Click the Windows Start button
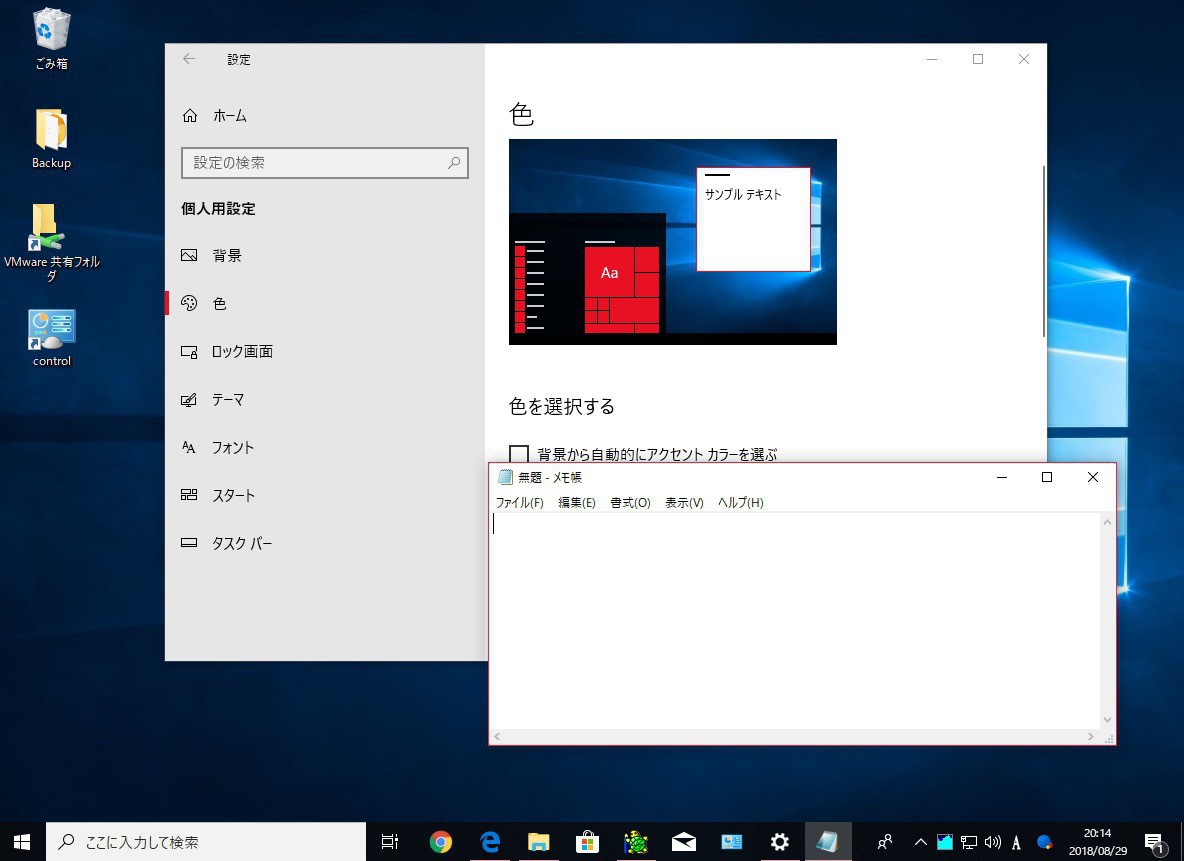1184x861 pixels. 22,842
